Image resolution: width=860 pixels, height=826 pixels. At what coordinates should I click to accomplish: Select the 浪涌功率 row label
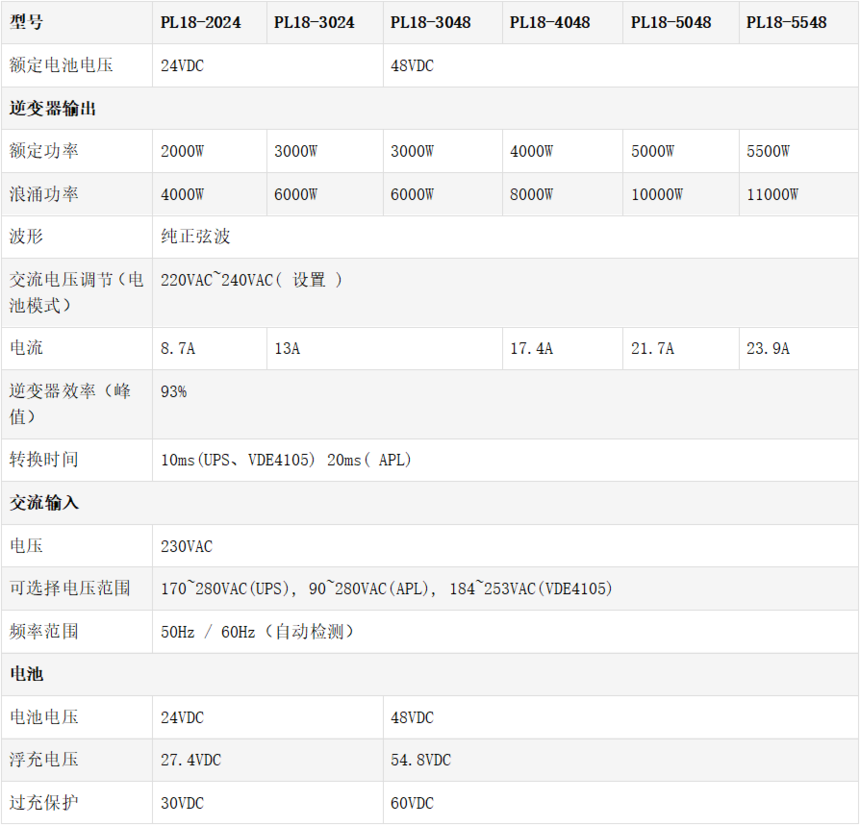click(x=43, y=194)
